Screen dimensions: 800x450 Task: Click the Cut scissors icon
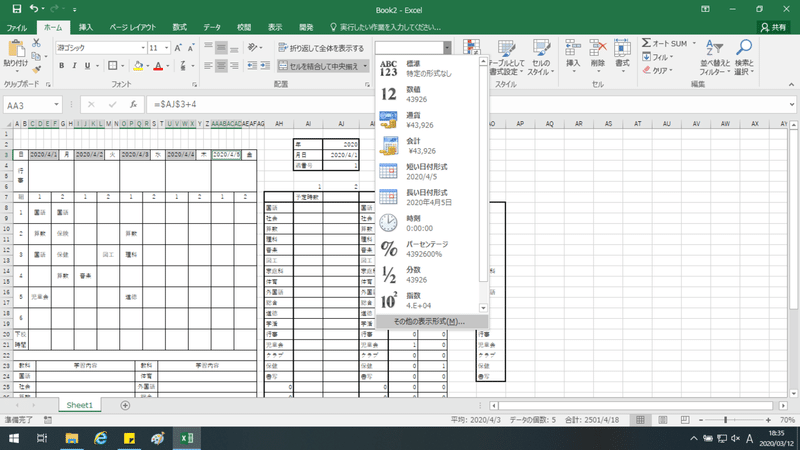coord(36,43)
